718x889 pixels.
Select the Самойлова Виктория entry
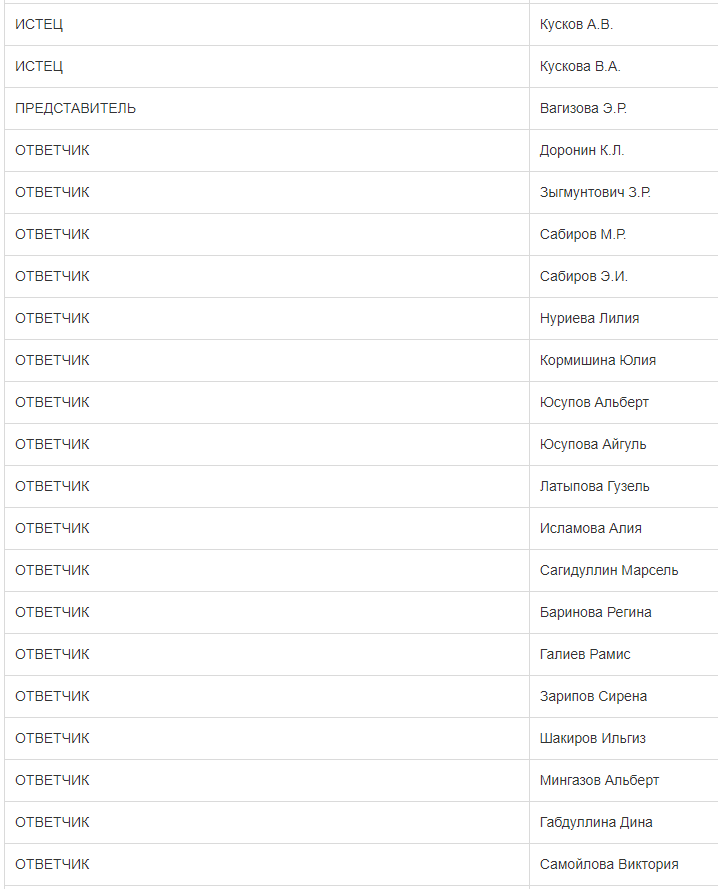609,864
